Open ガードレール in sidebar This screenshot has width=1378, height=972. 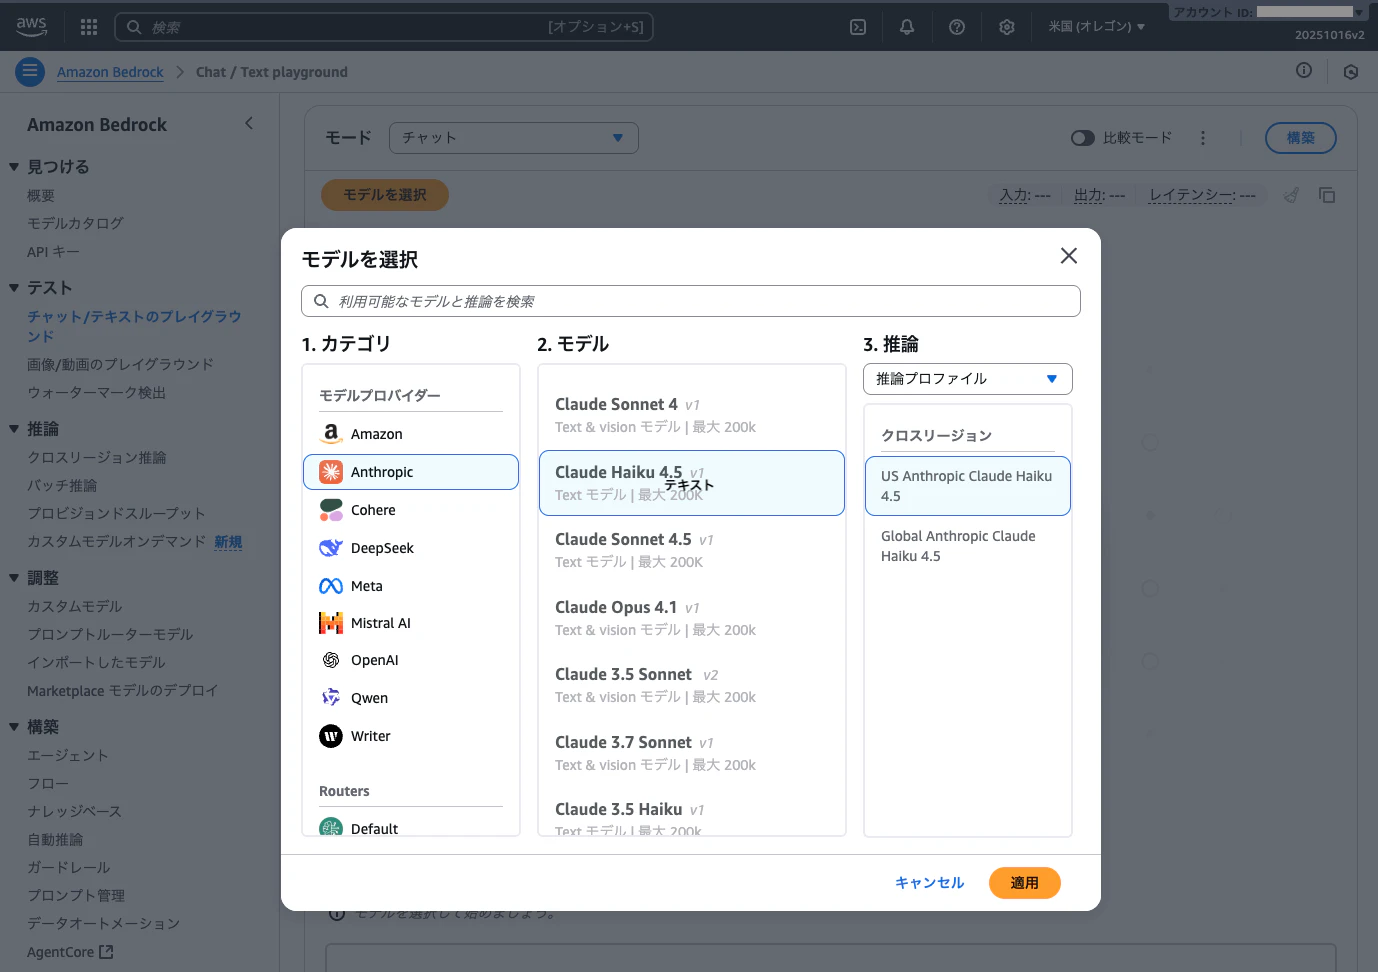[68, 867]
